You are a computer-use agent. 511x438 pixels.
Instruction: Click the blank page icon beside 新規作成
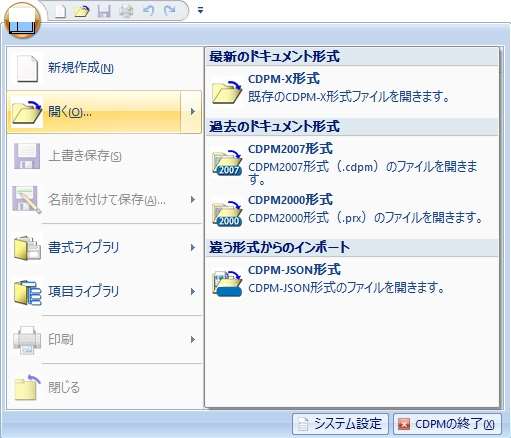[27, 69]
